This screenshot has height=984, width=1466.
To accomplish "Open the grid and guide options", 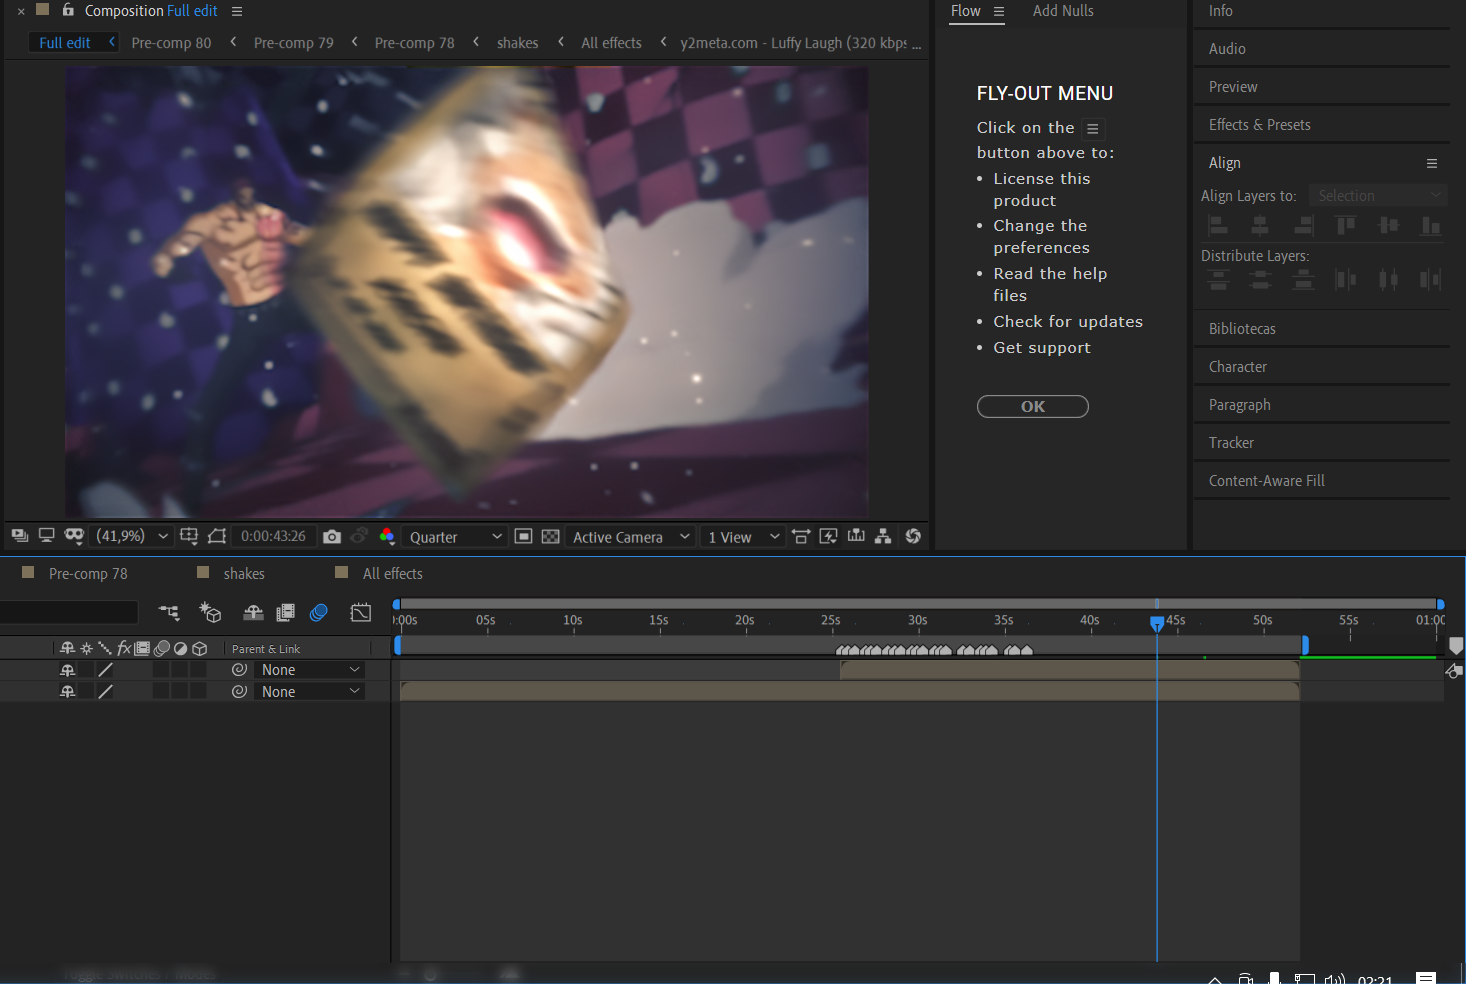I will tap(189, 536).
